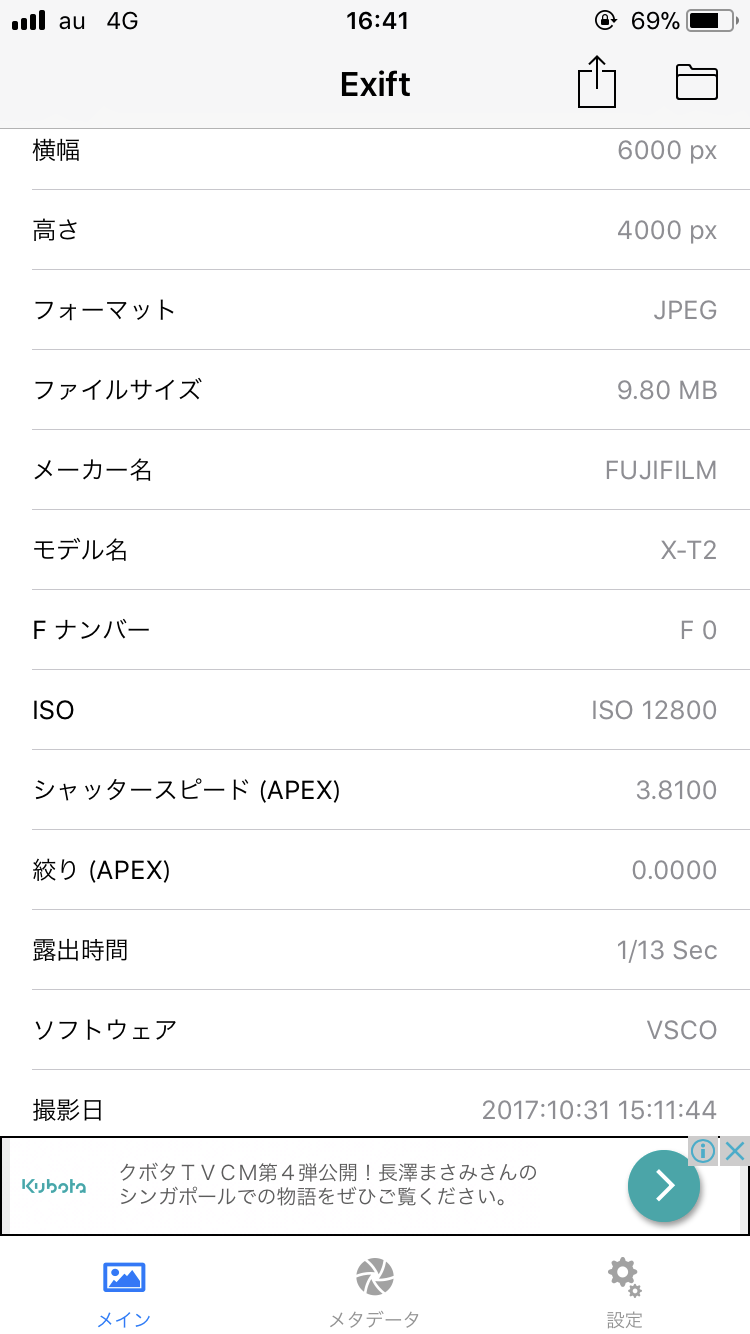Image resolution: width=750 pixels, height=1334 pixels.
Task: Tap the ファイルサイズ 9.80 MB row
Action: tap(375, 390)
